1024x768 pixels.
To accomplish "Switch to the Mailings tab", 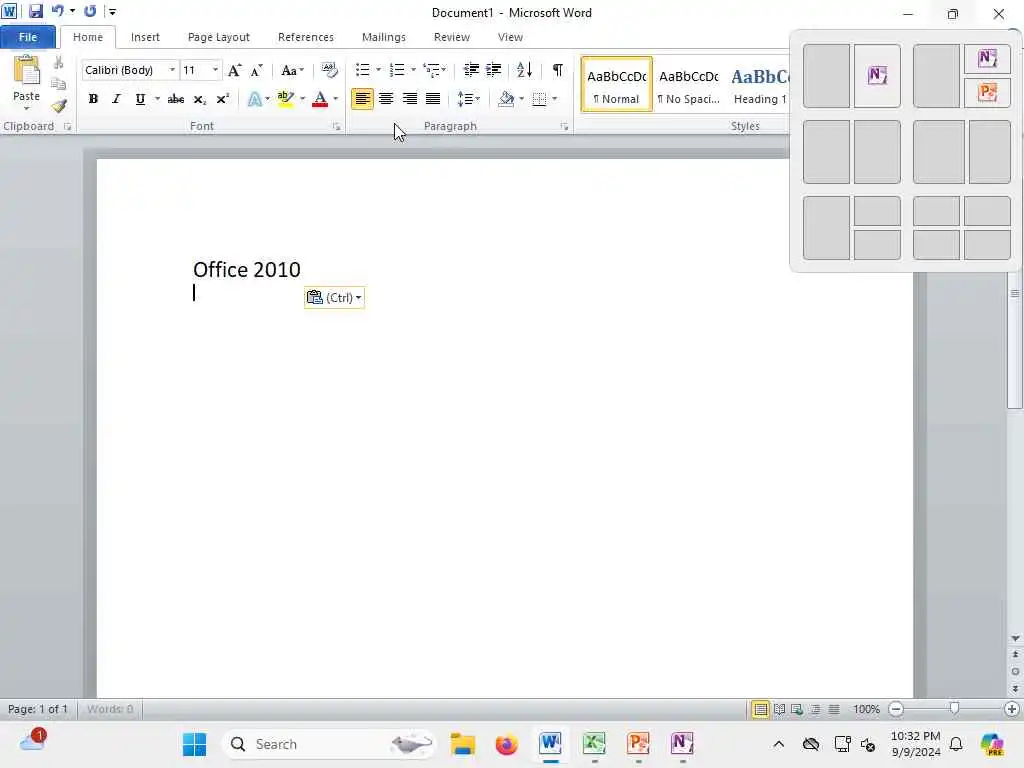I will pyautogui.click(x=384, y=37).
